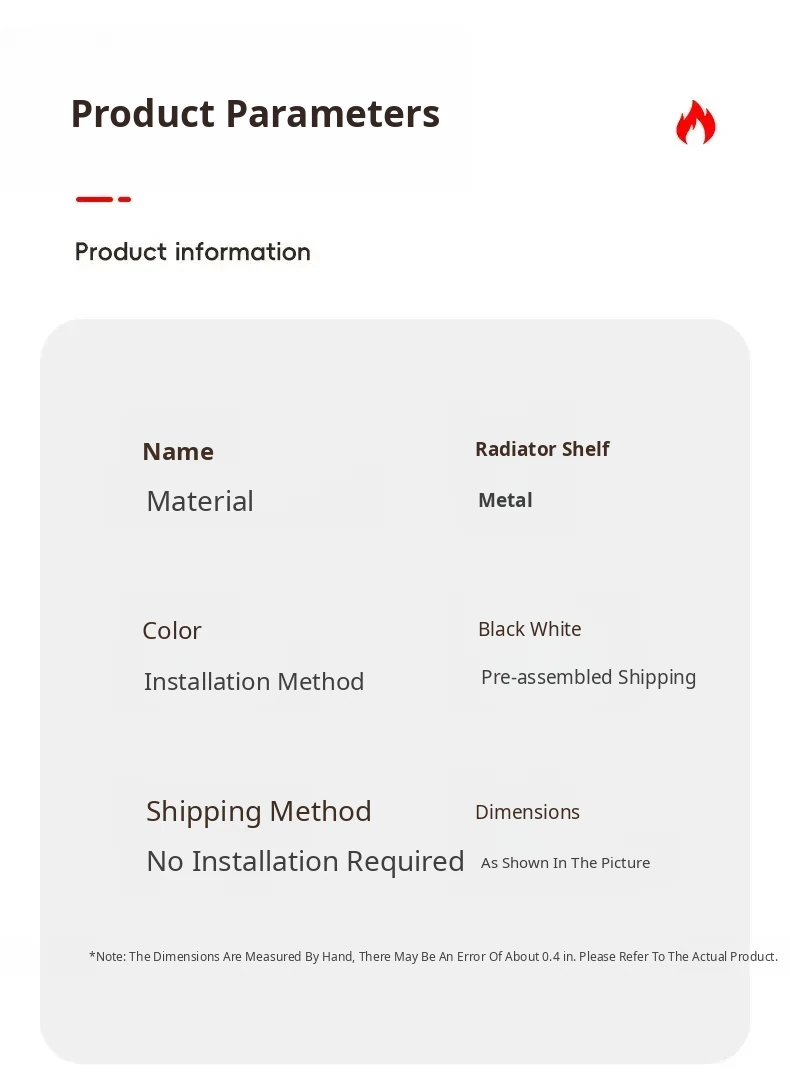Select the Metal value text
This screenshot has width=790, height=1090.
505,500
